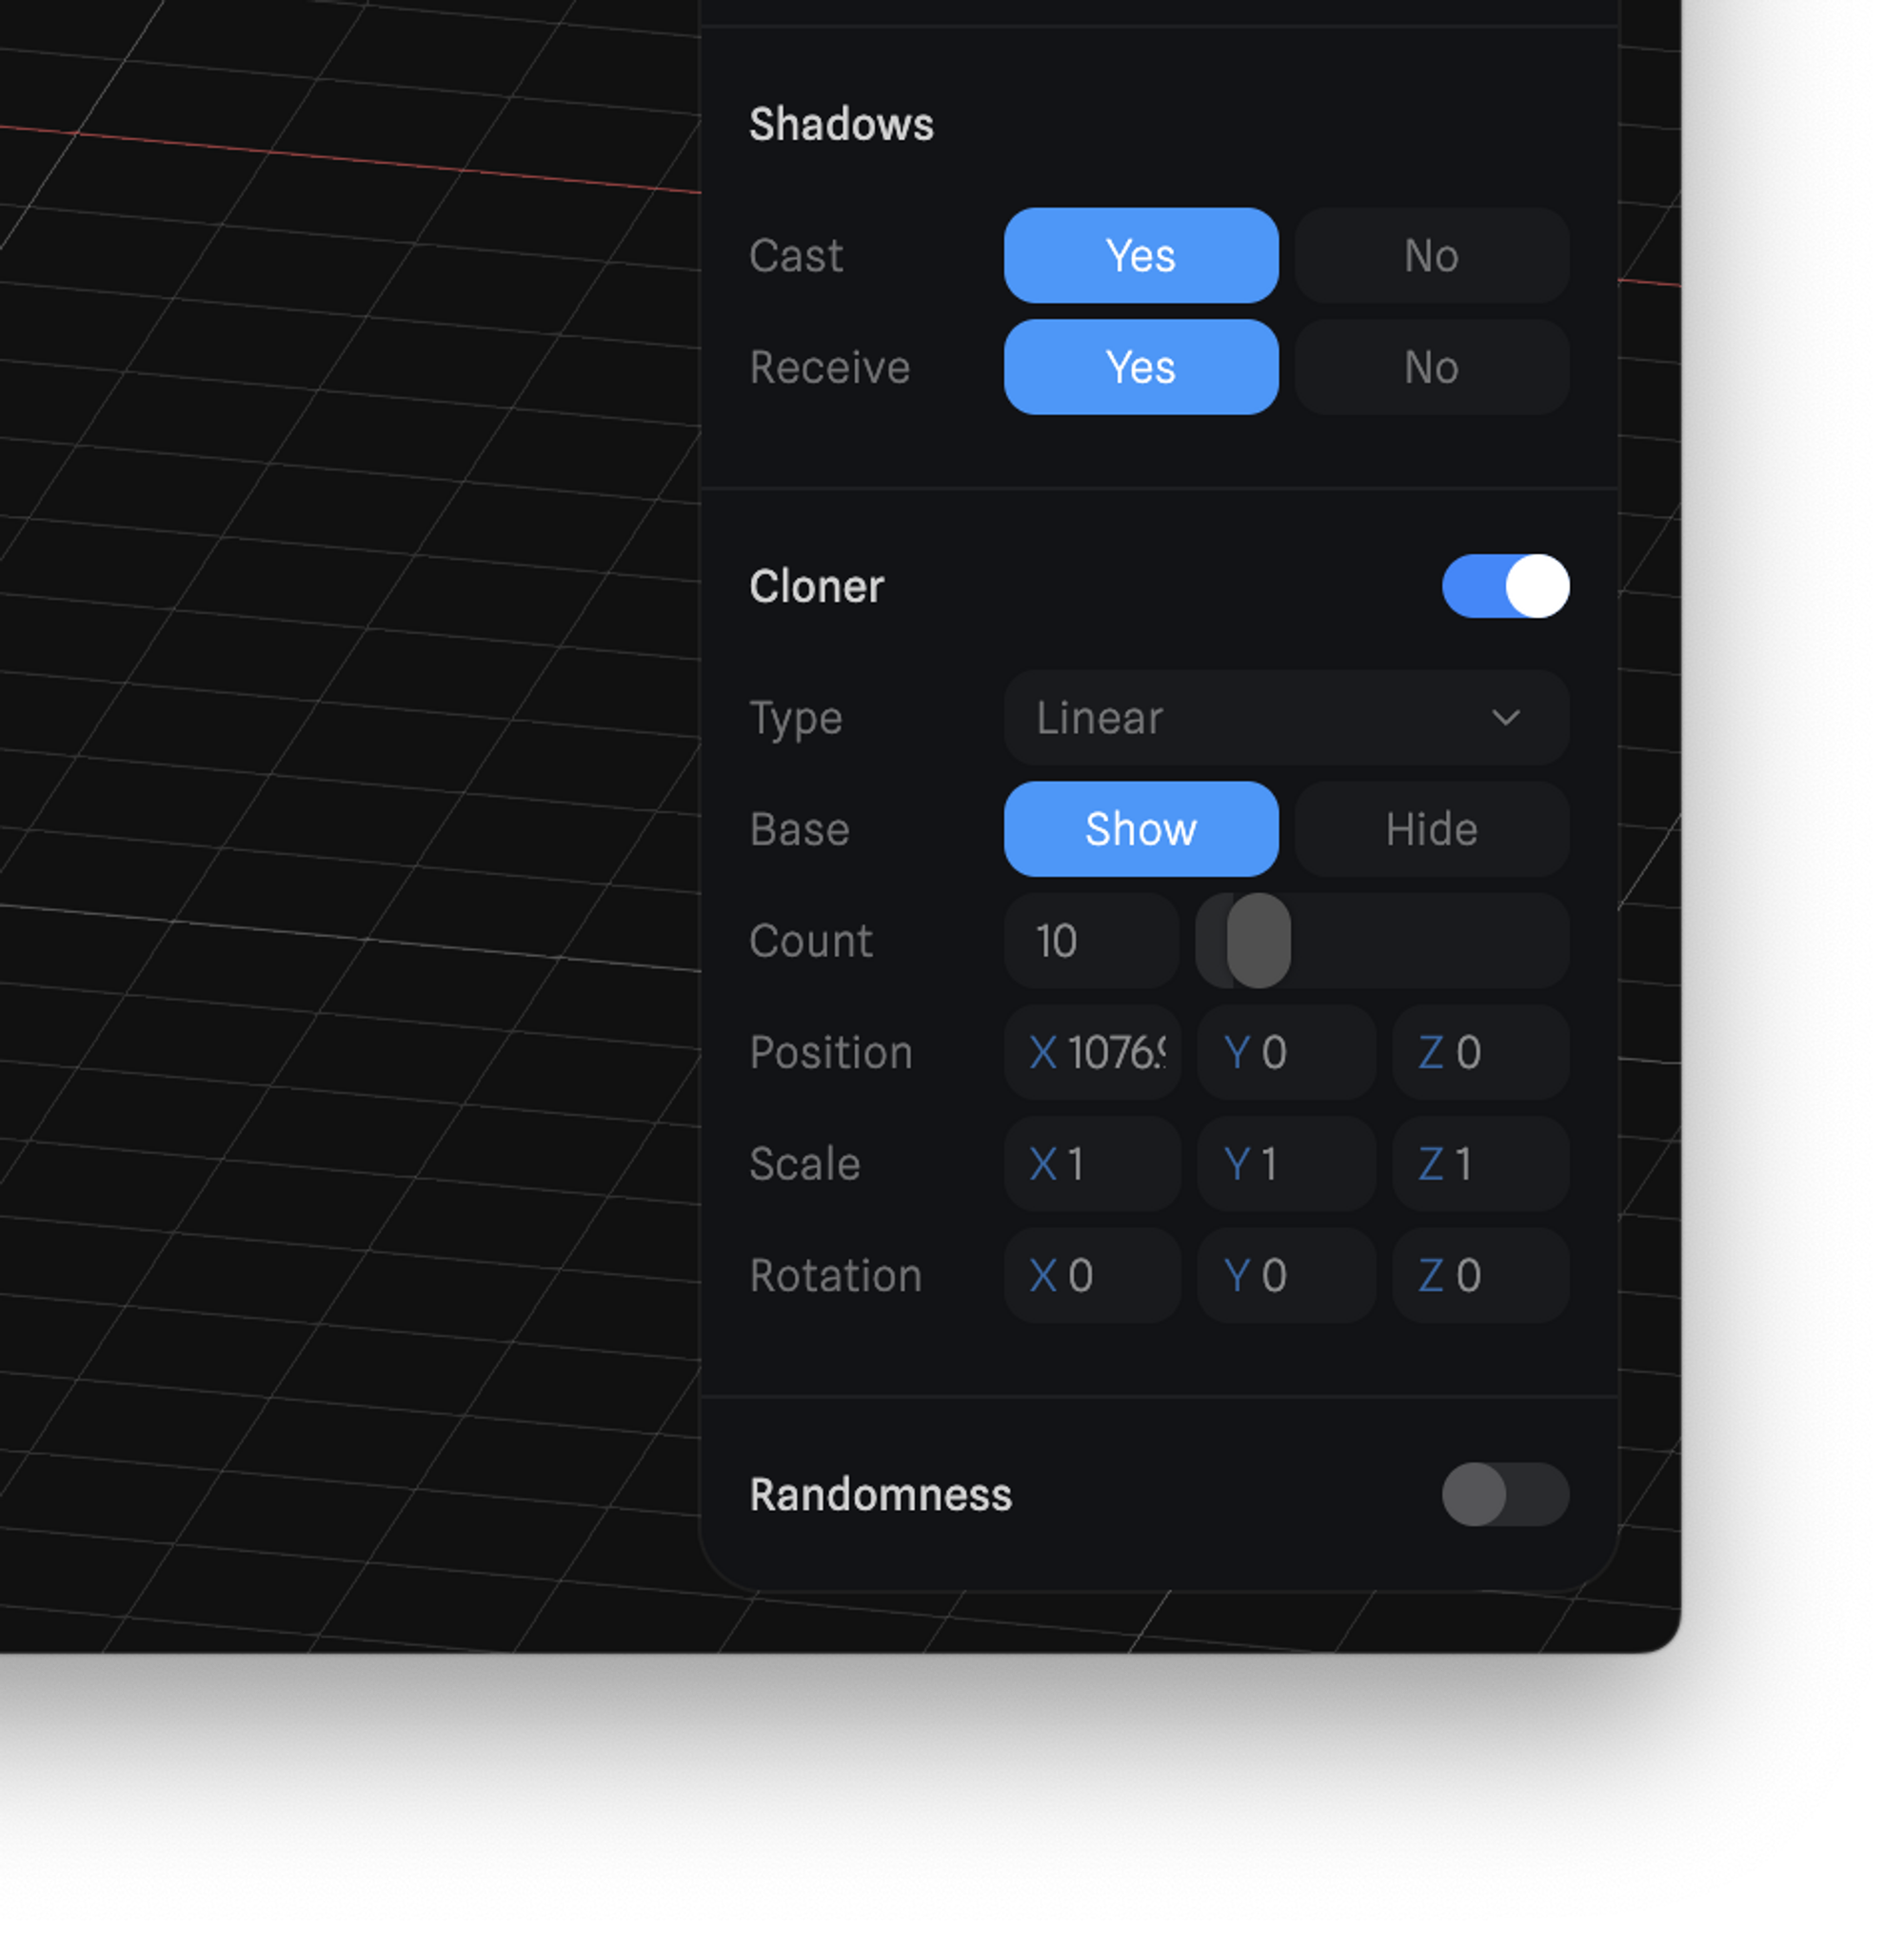Disable Receive shadows with No
The height and width of the screenshot is (1948, 1904).
point(1430,367)
